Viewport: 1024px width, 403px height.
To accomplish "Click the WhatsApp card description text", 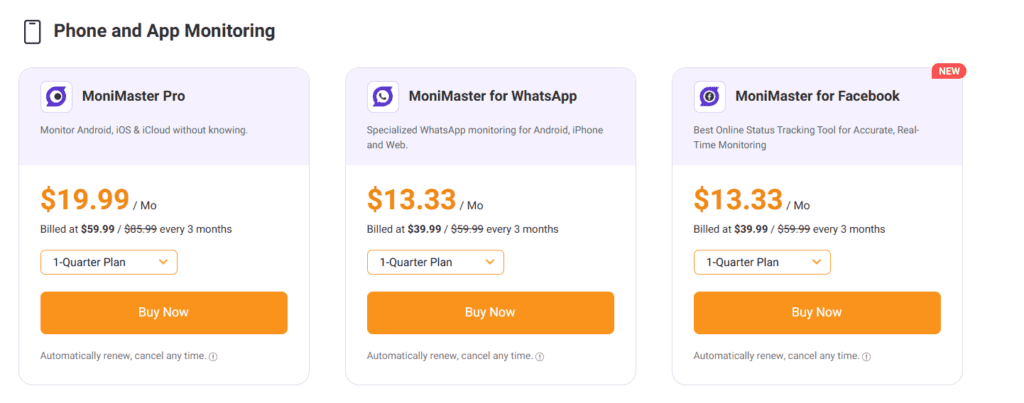I will (x=485, y=137).
